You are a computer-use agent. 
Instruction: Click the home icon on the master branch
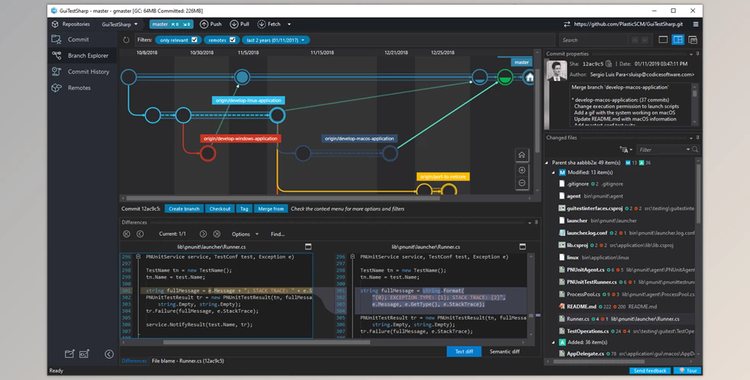pyautogui.click(x=529, y=77)
